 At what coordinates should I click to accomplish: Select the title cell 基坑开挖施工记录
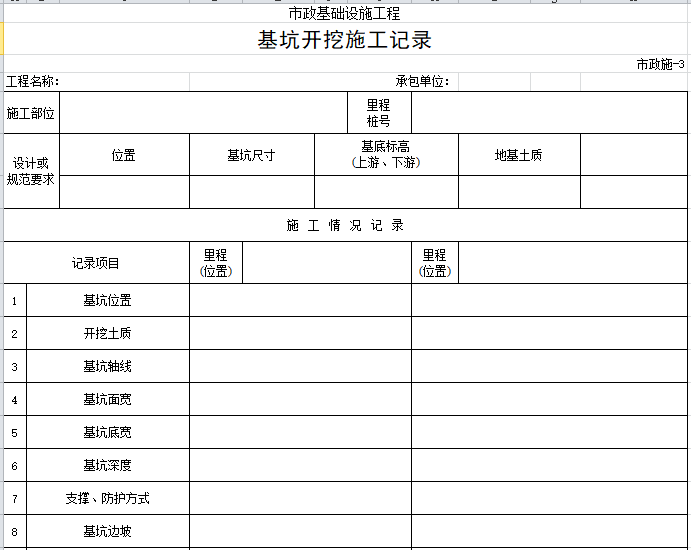(x=345, y=41)
